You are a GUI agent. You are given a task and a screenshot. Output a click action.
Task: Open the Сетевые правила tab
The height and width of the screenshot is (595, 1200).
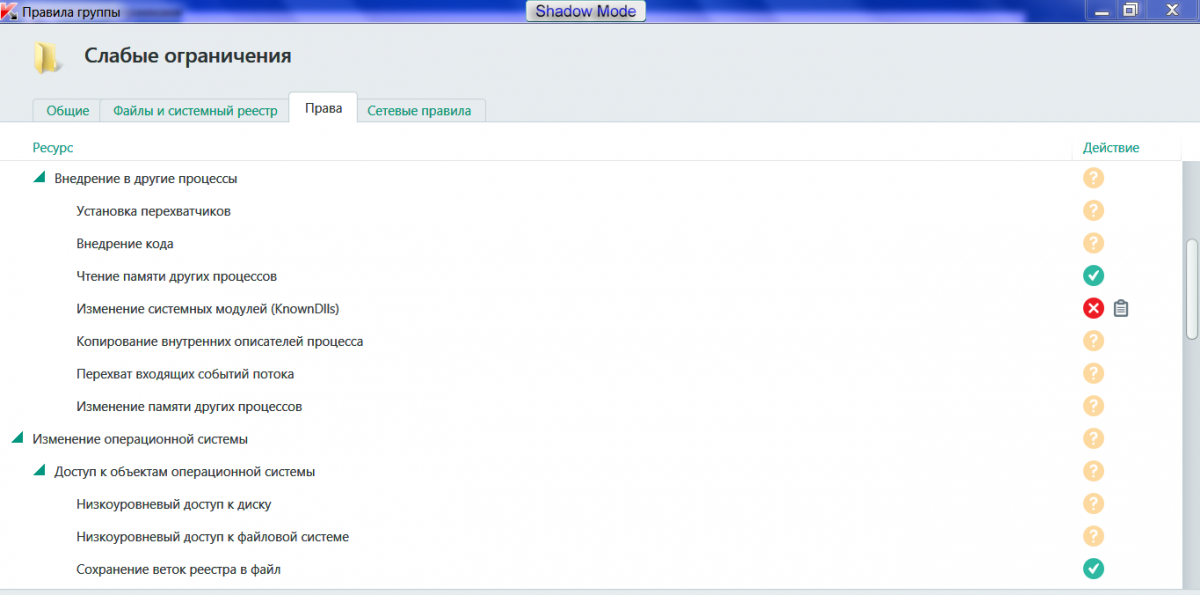419,110
